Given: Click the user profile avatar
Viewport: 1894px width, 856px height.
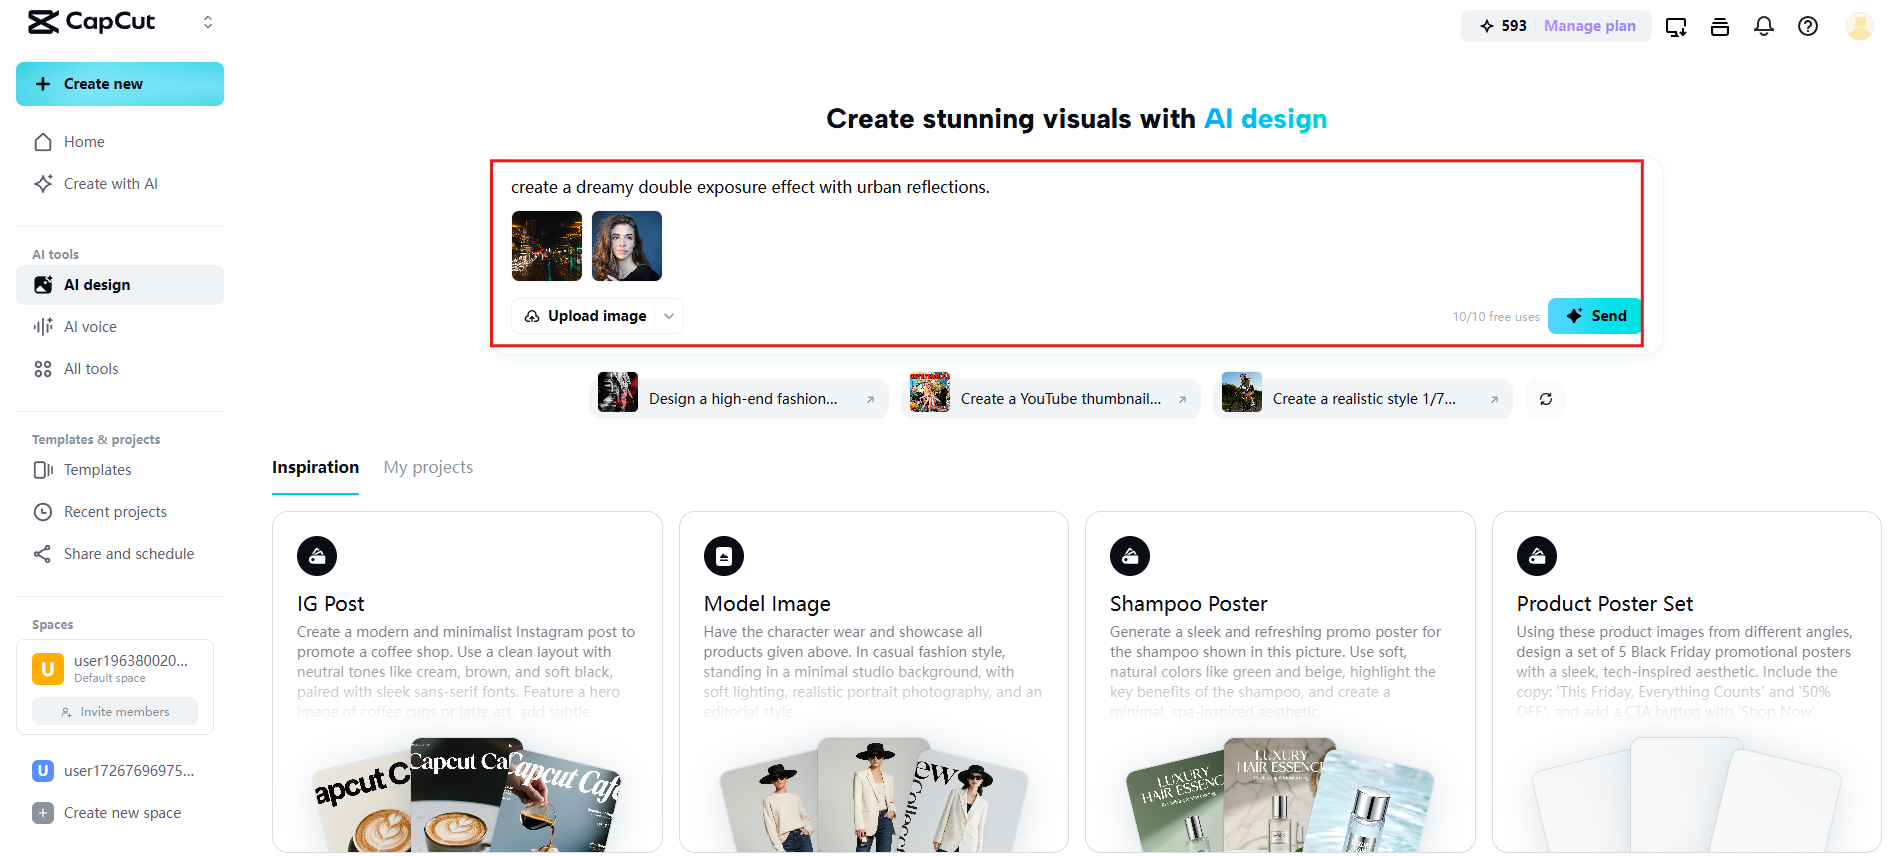Looking at the screenshot, I should click(x=1859, y=26).
